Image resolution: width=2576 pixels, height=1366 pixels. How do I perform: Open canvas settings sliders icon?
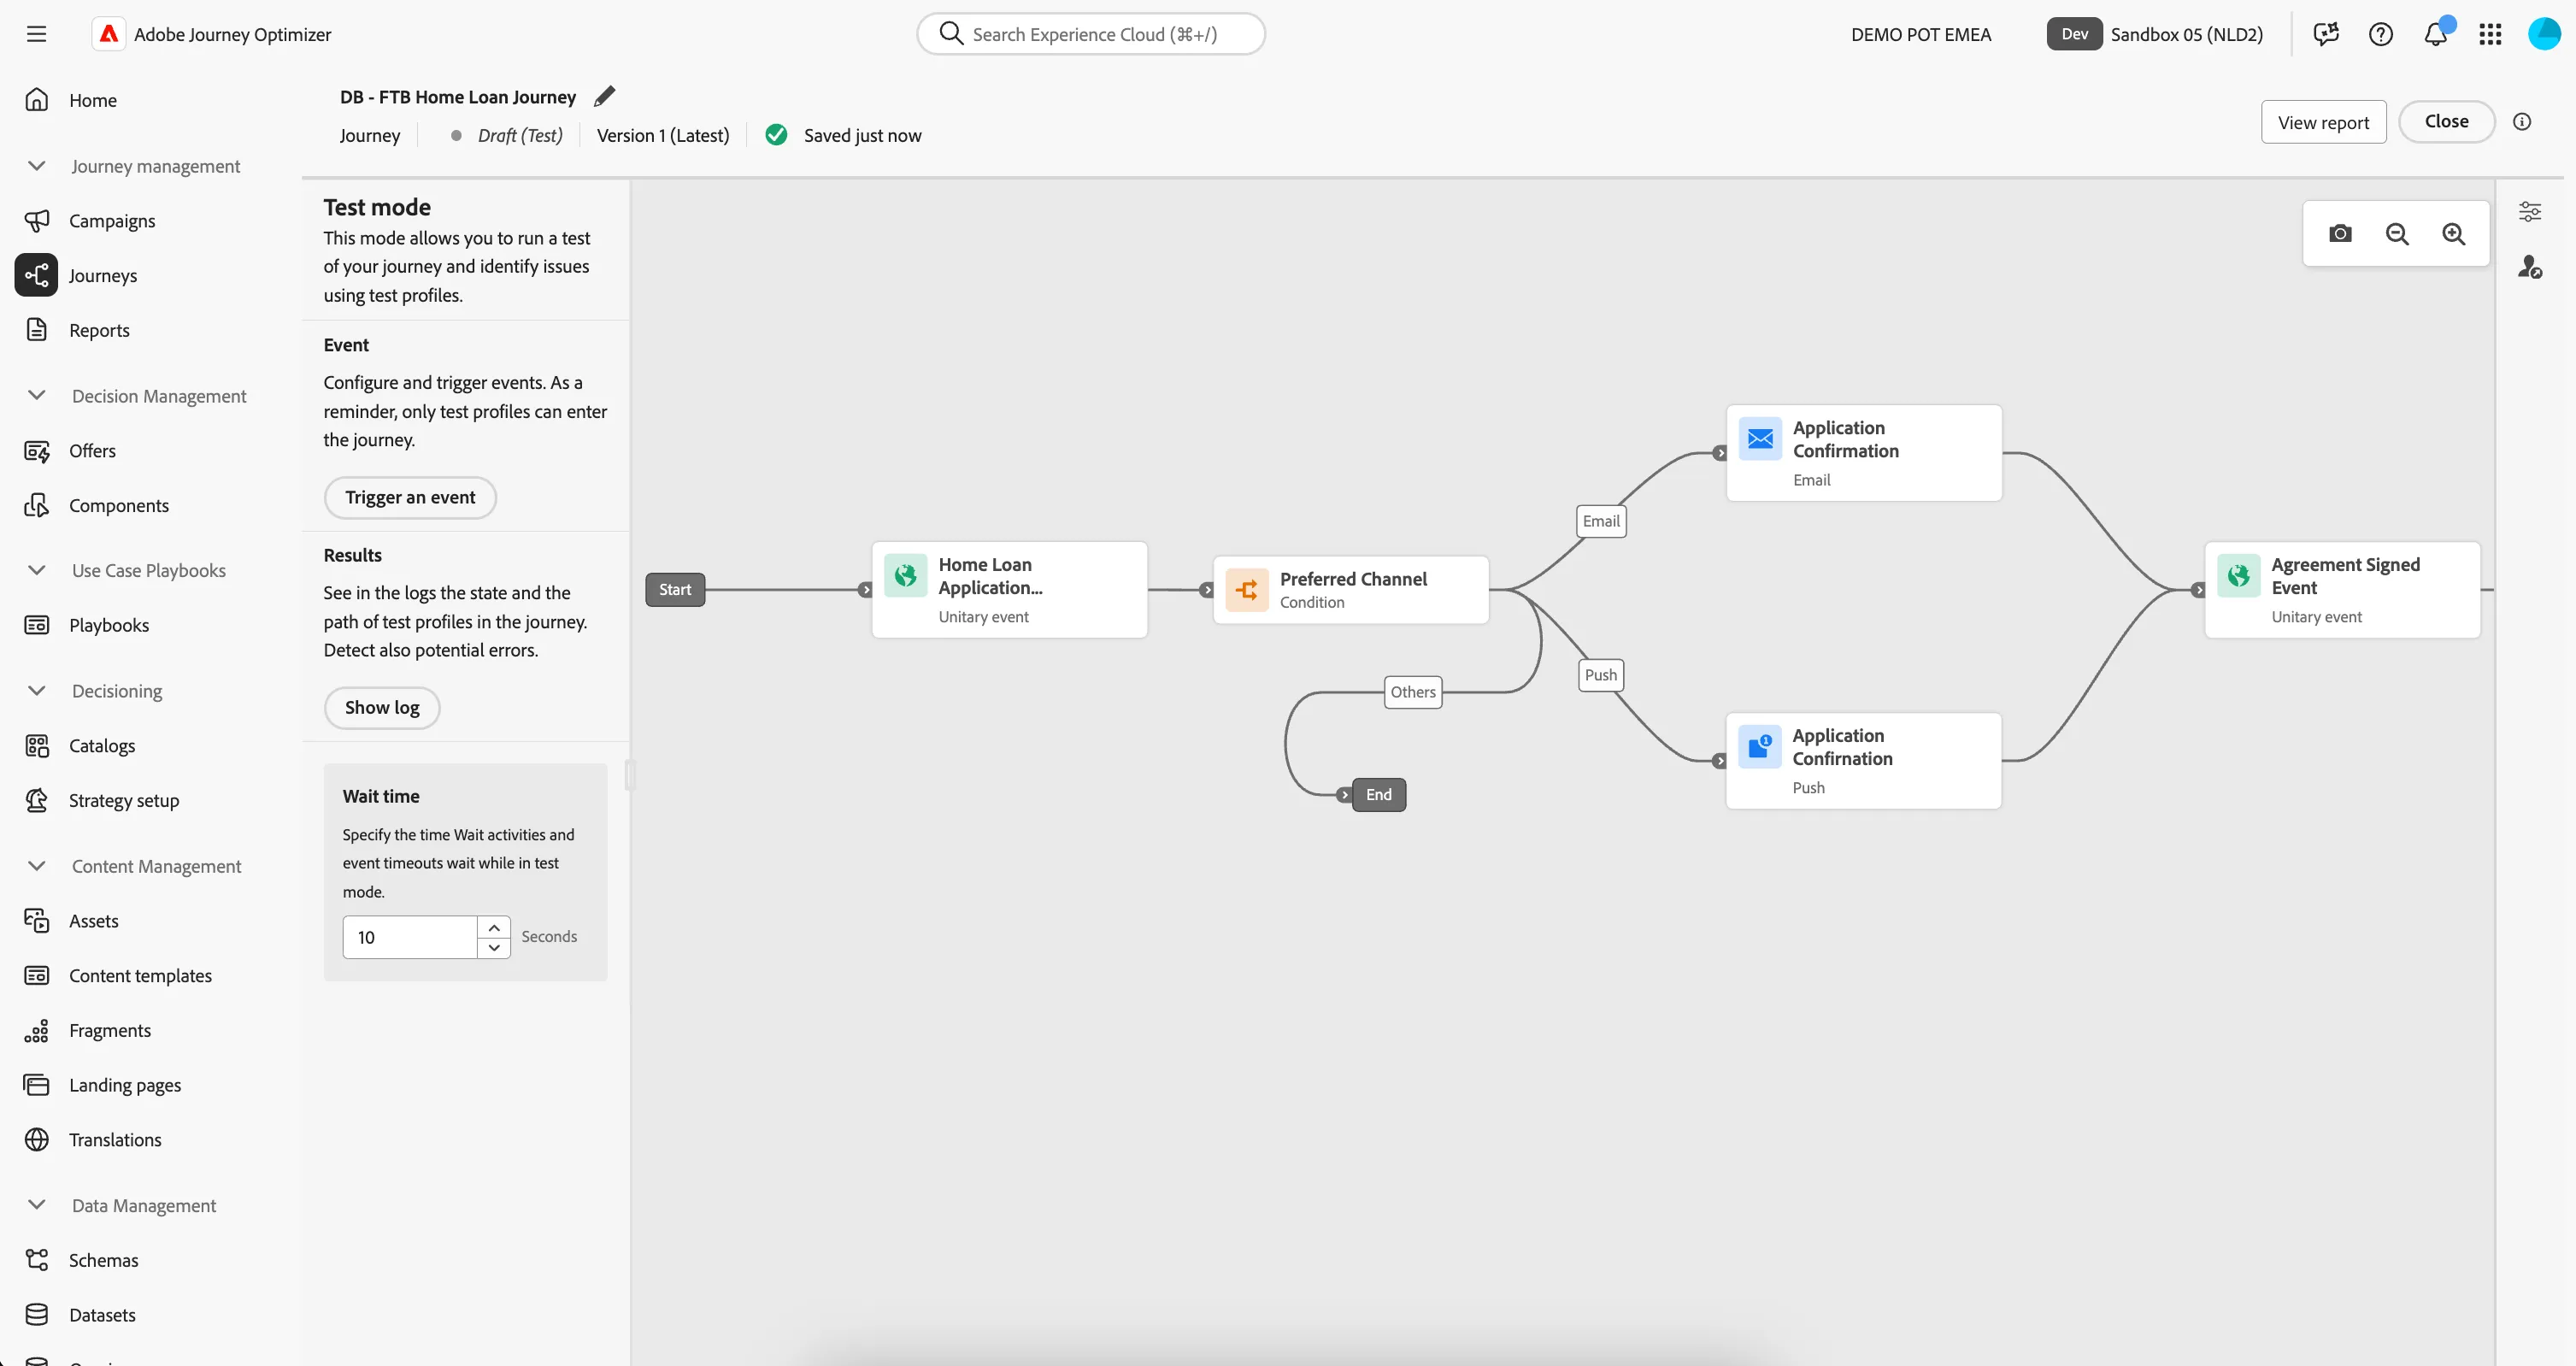2530,211
